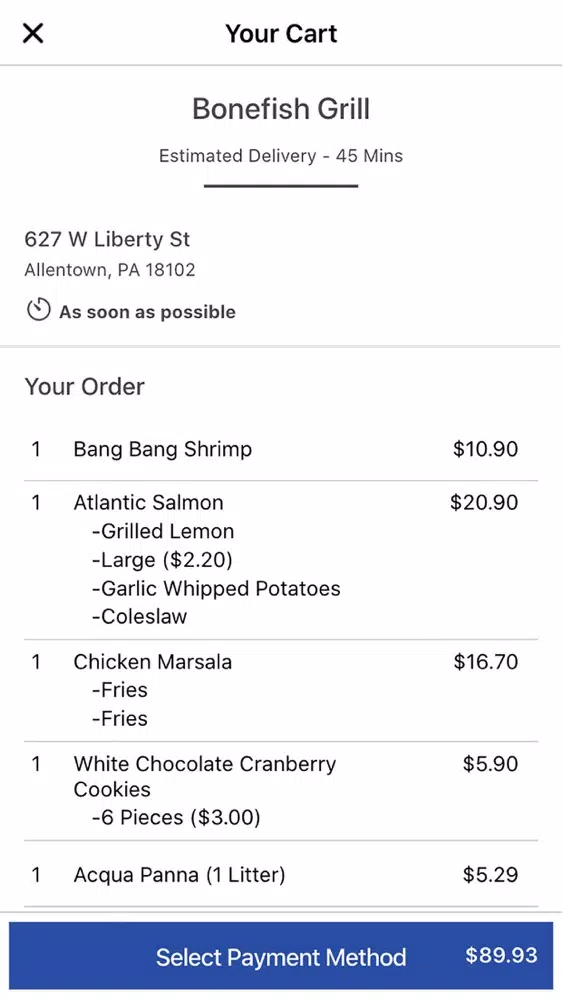This screenshot has height=1000, width=563.
Task: Select the Payment Method button
Action: point(281,955)
